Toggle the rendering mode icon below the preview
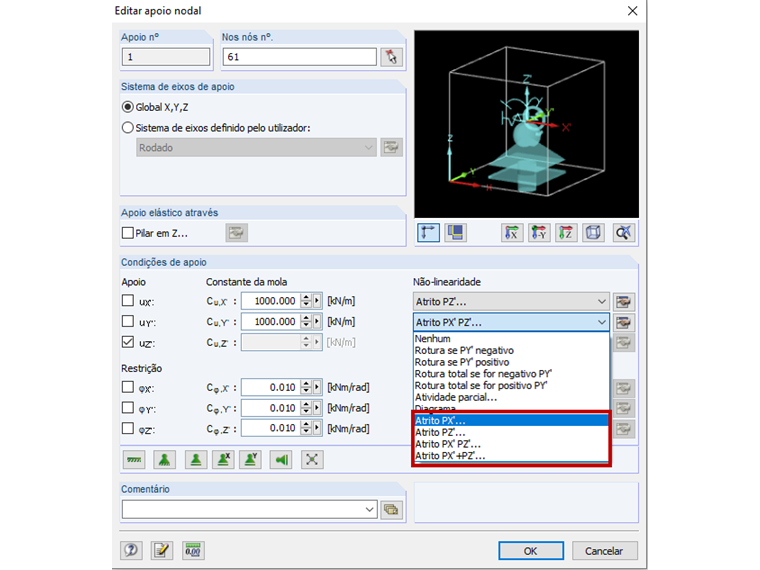760x570 pixels. tap(455, 233)
